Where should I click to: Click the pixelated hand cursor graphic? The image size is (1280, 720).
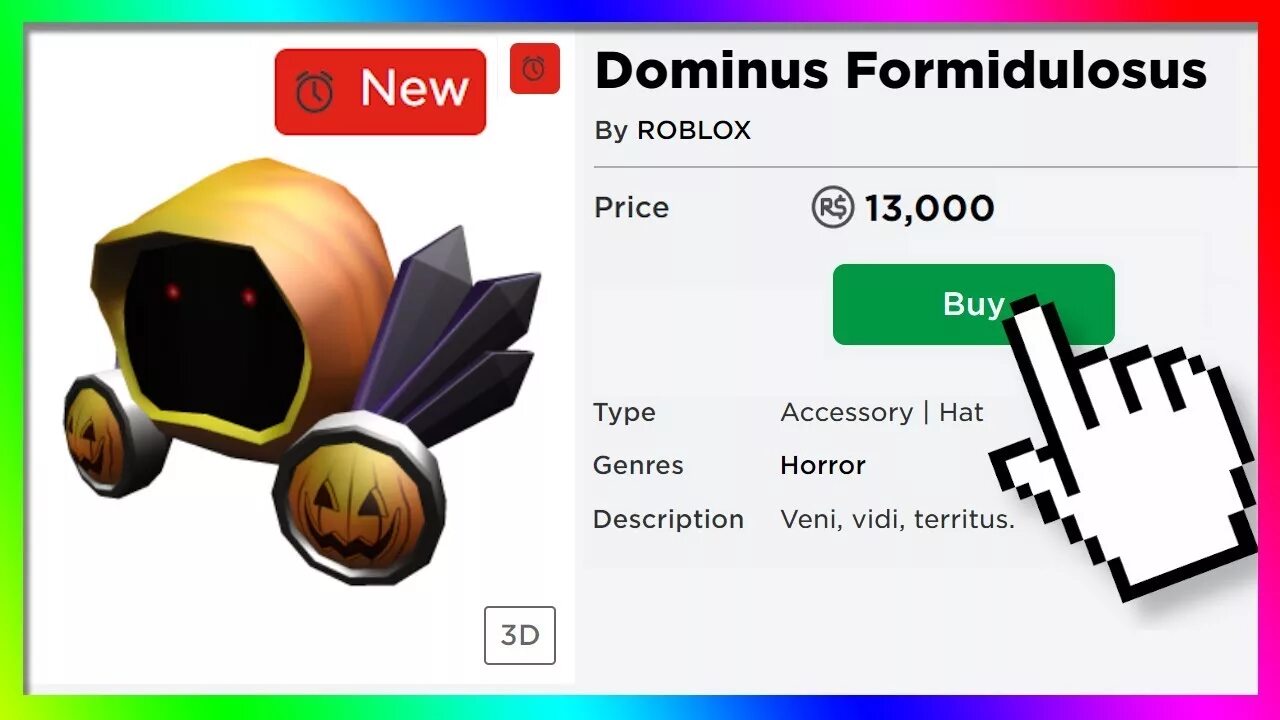[1125, 440]
